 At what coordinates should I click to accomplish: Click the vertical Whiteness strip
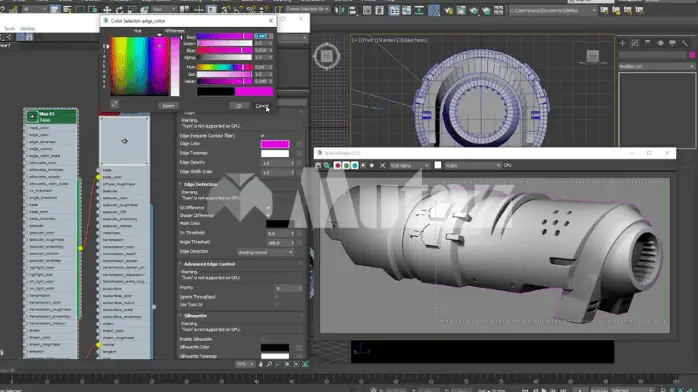click(175, 66)
